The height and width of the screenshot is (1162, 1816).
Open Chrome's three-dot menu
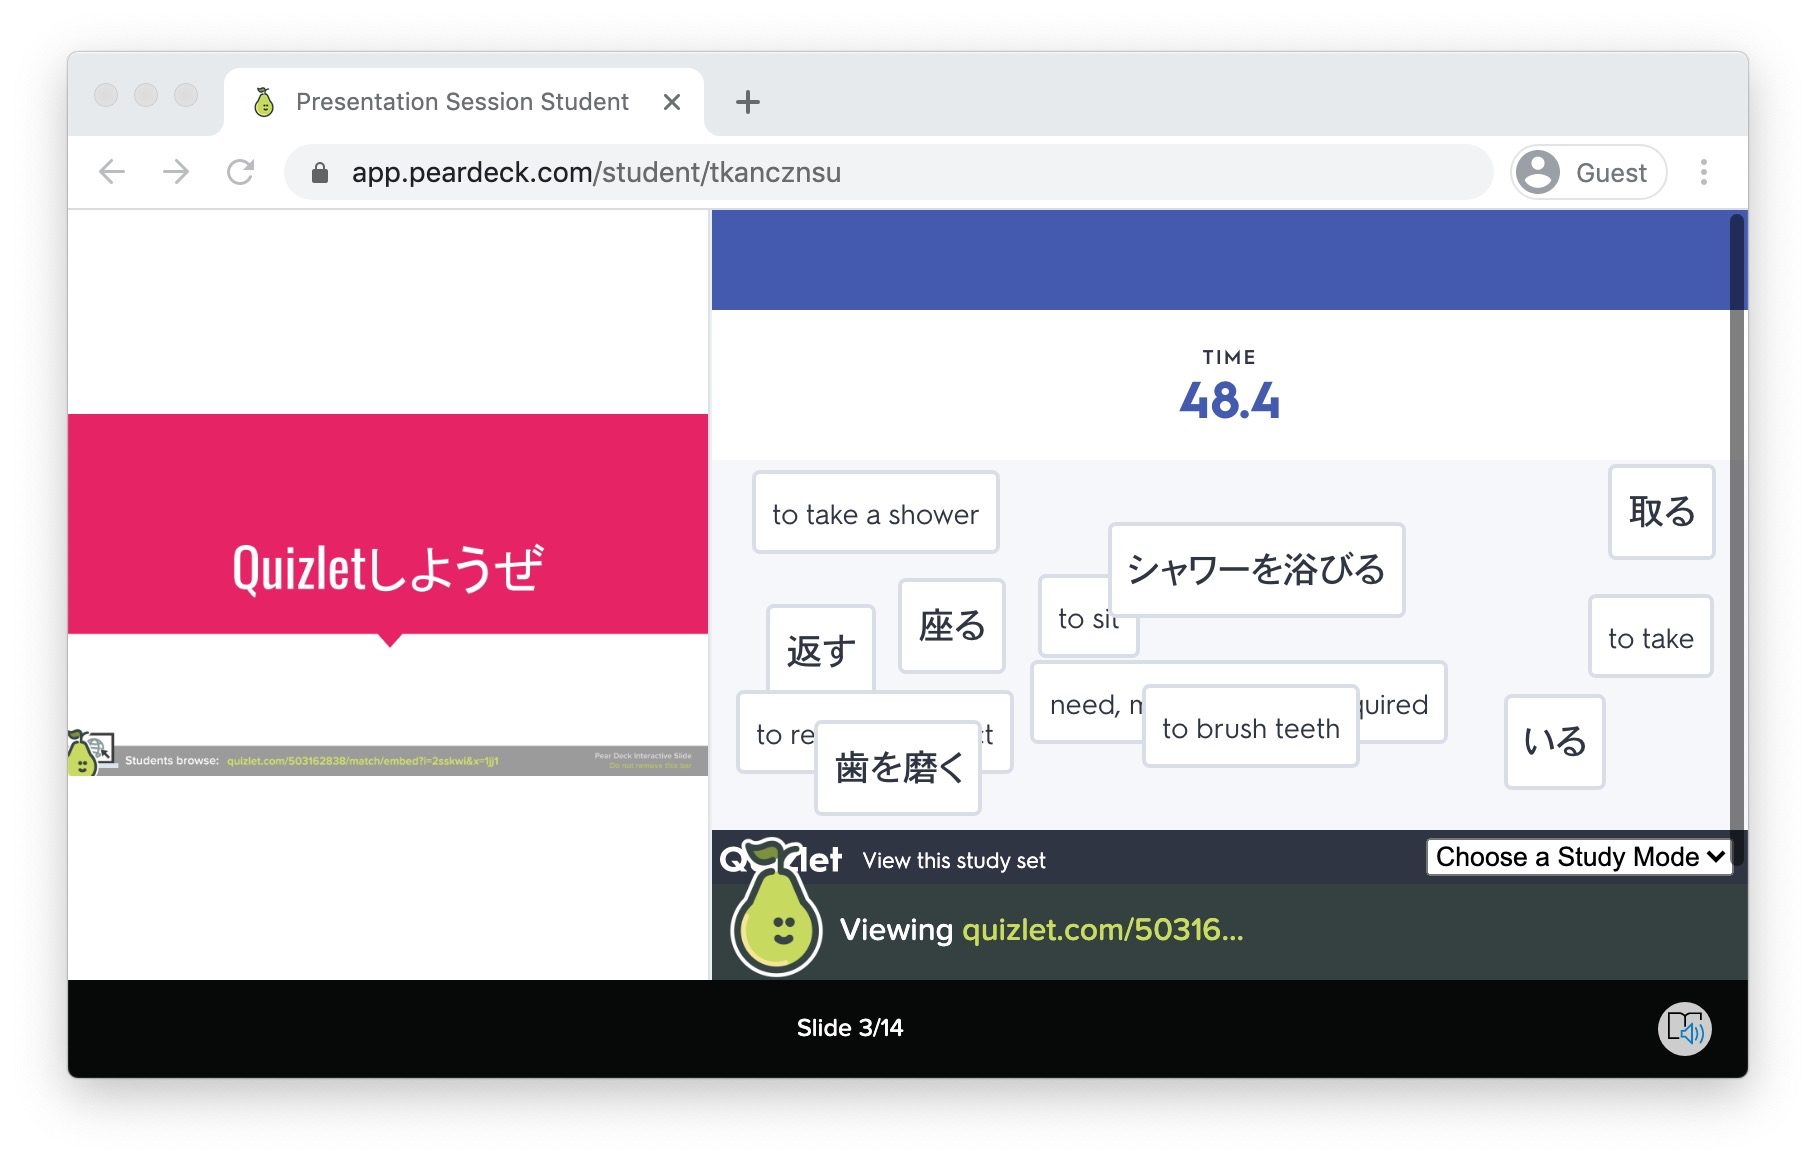tap(1702, 172)
